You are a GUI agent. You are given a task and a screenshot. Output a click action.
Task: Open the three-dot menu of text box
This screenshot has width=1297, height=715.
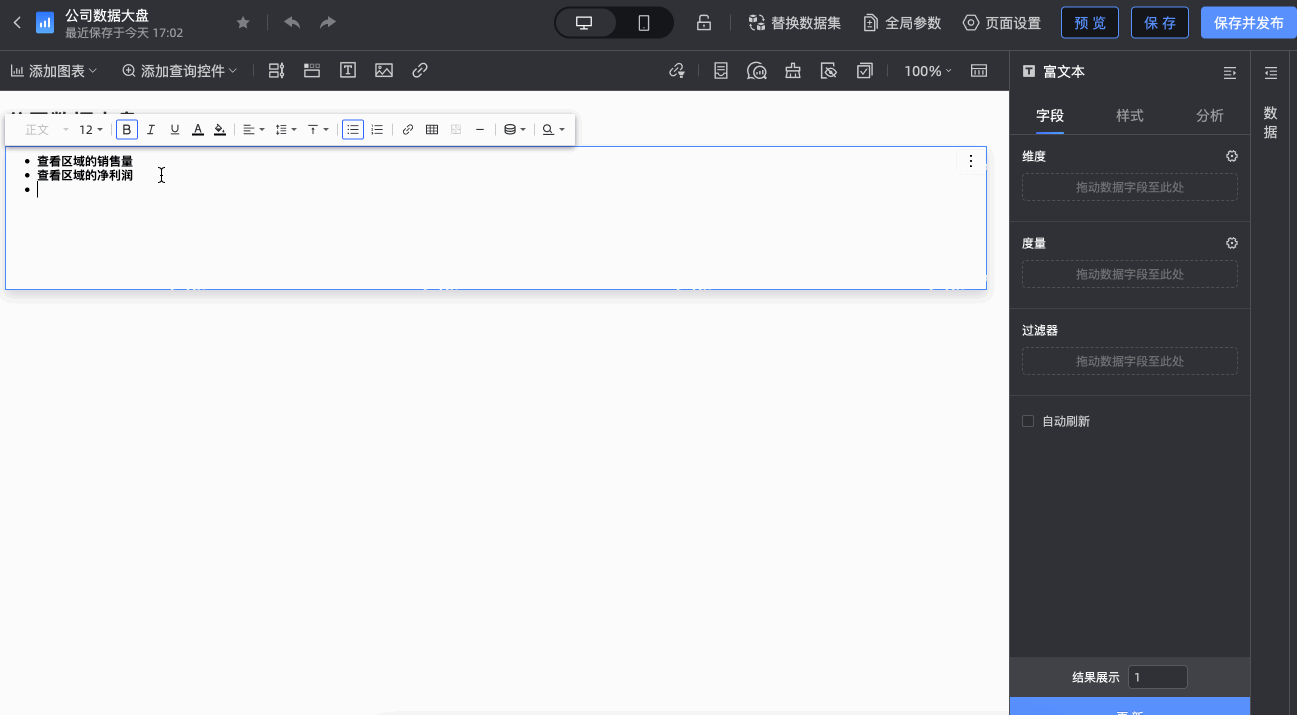[970, 161]
